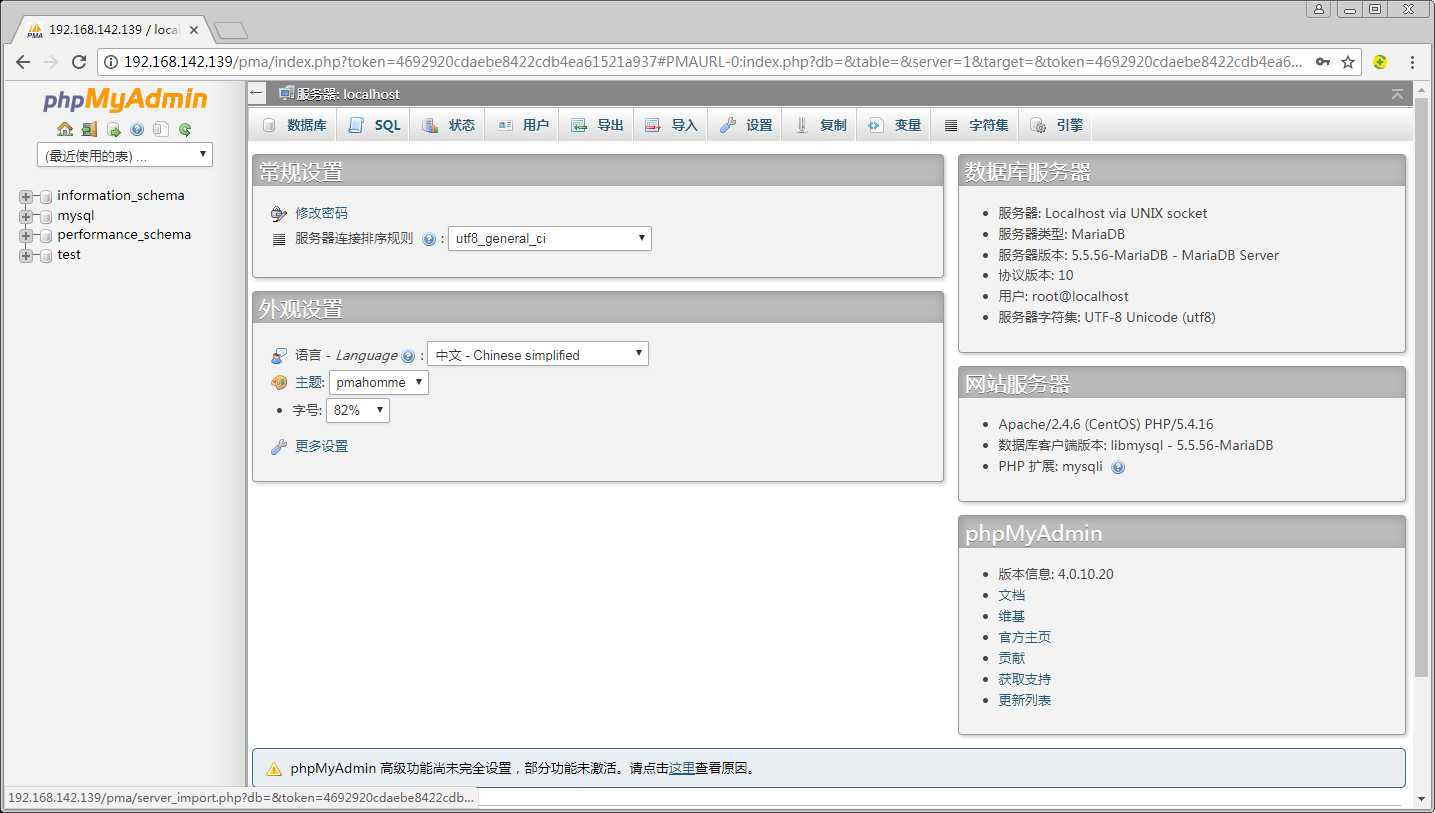Open the 引擎 tab
This screenshot has height=813, width=1435.
point(1056,125)
